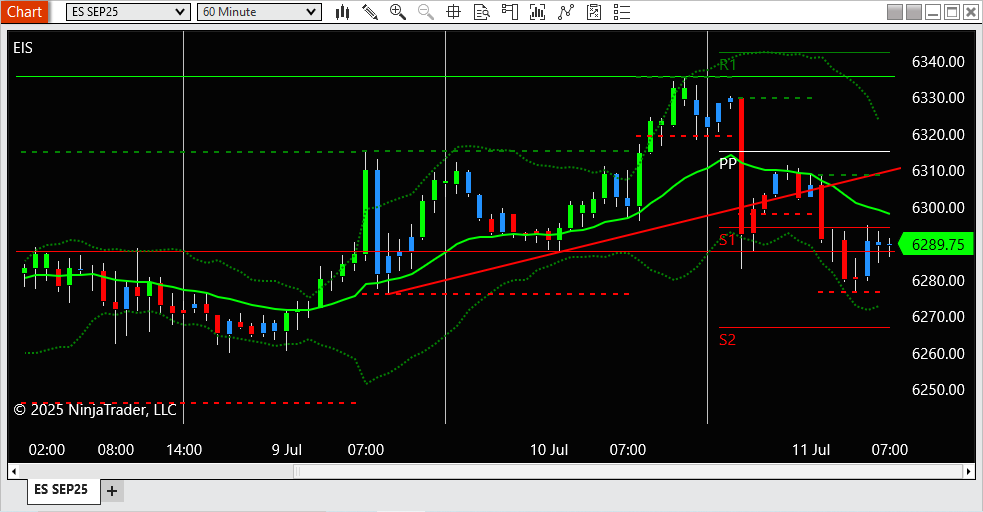Maximize the chart window
This screenshot has width=983, height=512.
pyautogui.click(x=952, y=12)
